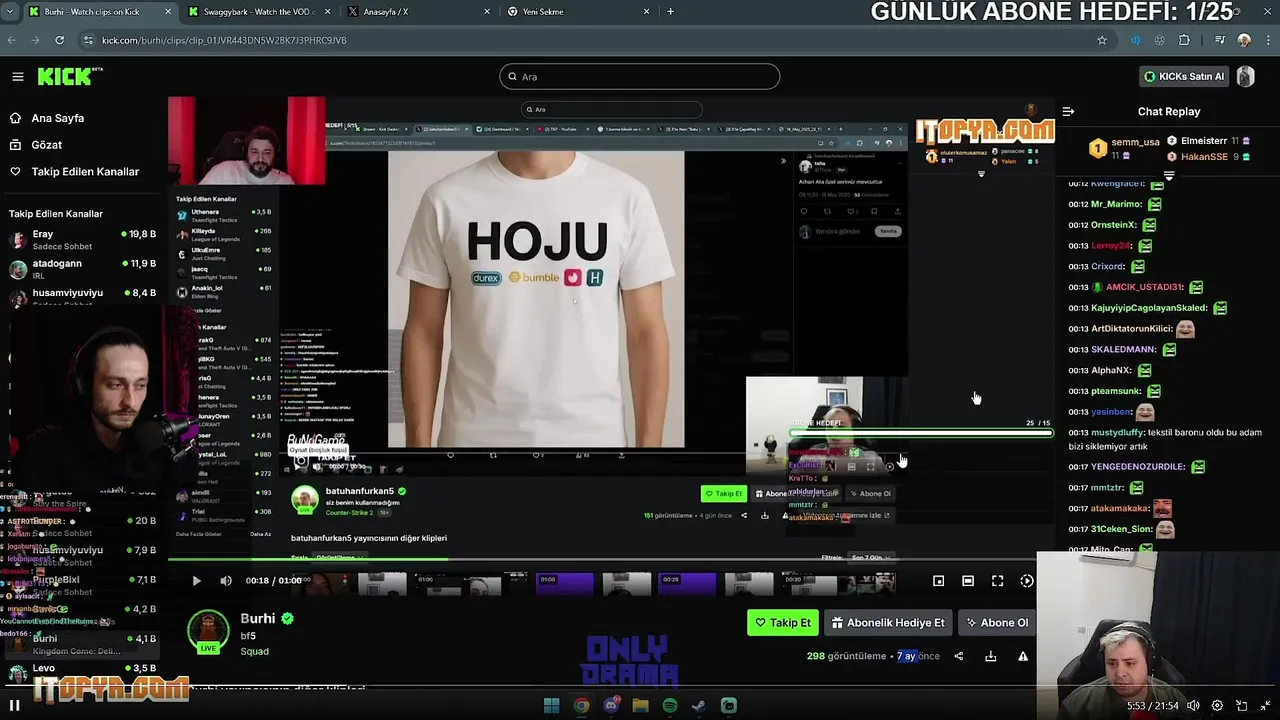
Task: Open a new browser tab
Action: [x=670, y=12]
